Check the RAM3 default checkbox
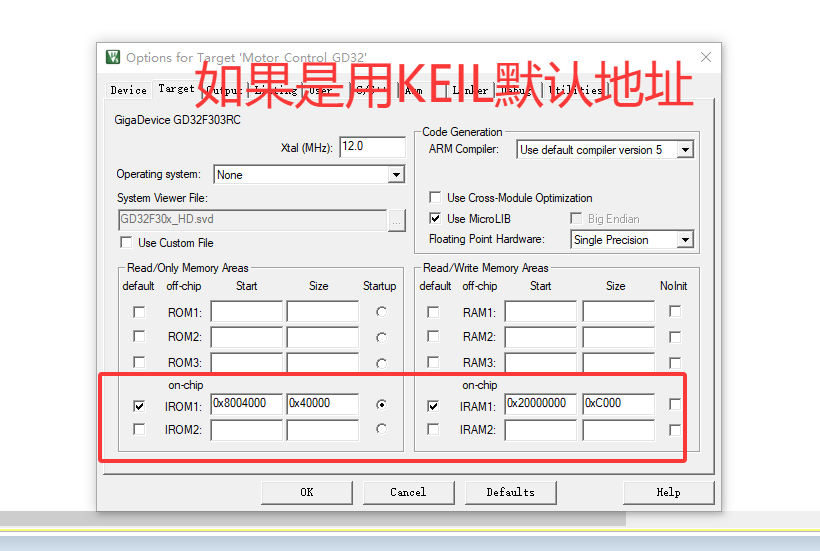The image size is (820, 551). (x=433, y=362)
